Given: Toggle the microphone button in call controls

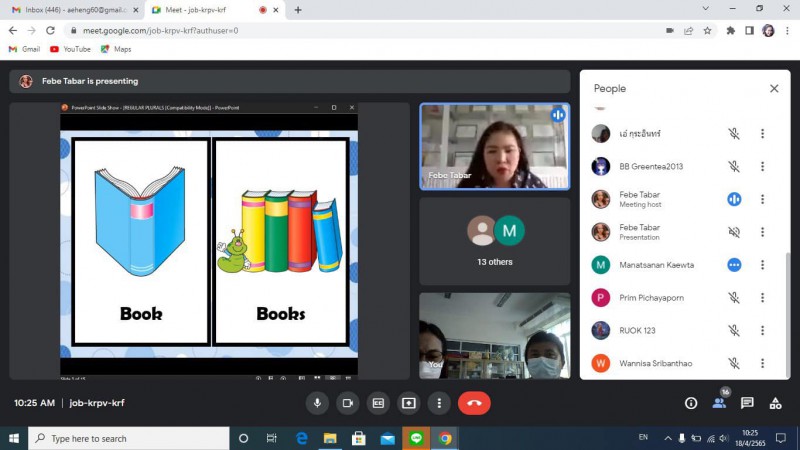Looking at the screenshot, I should point(318,403).
